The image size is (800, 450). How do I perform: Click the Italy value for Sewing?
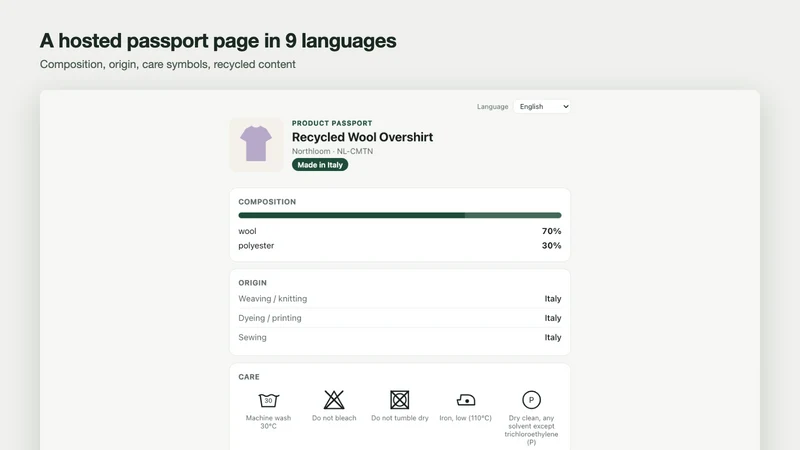(x=553, y=337)
